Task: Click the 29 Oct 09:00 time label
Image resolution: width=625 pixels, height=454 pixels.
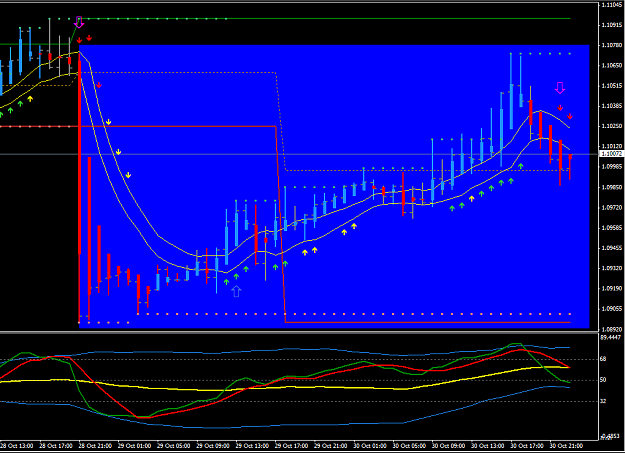Action: tap(213, 446)
